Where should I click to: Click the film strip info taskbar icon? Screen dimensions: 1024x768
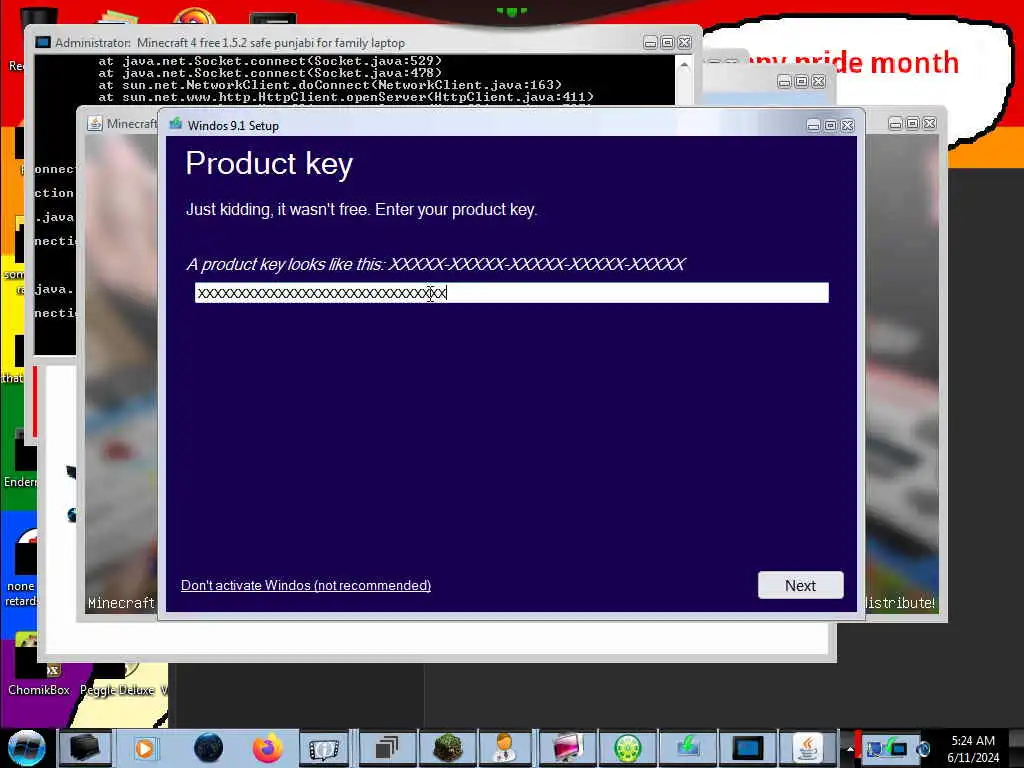click(x=324, y=749)
